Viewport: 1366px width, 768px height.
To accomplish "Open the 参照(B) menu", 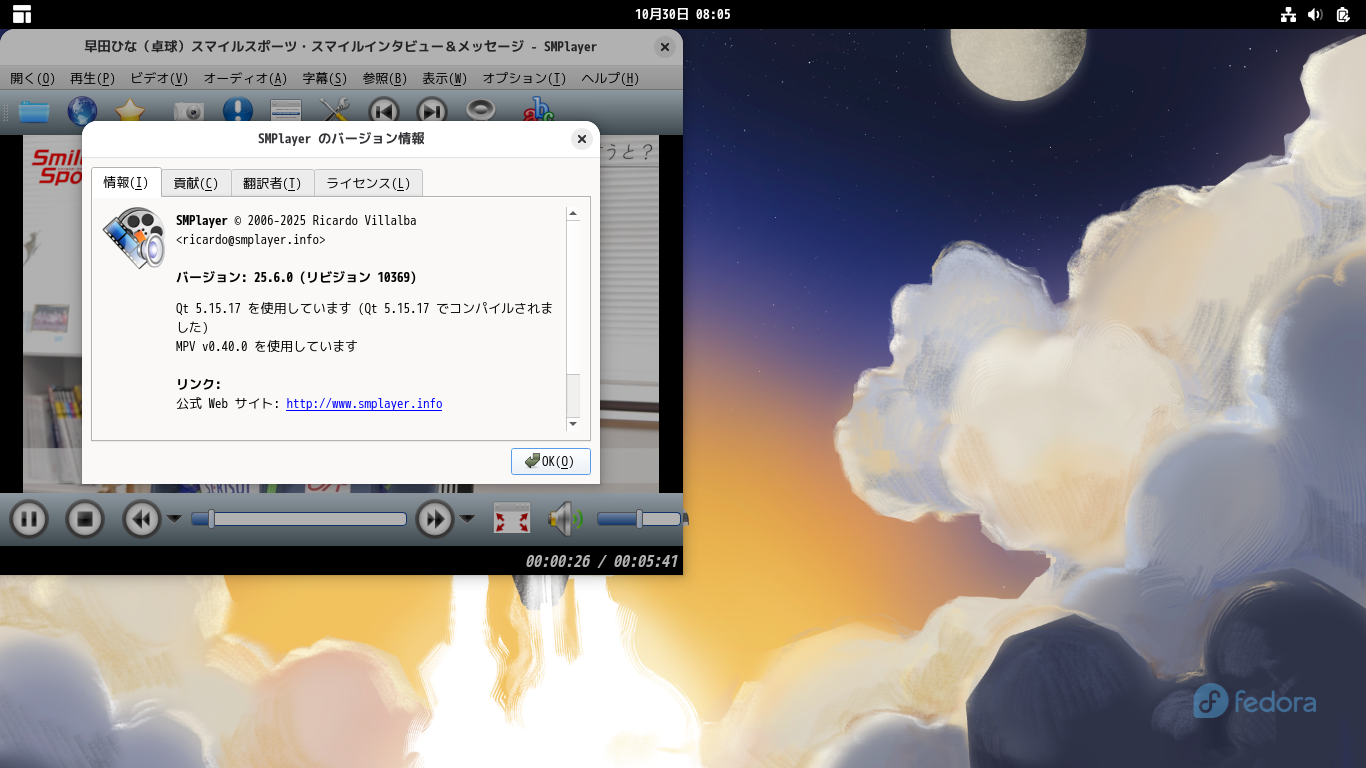I will click(x=385, y=78).
